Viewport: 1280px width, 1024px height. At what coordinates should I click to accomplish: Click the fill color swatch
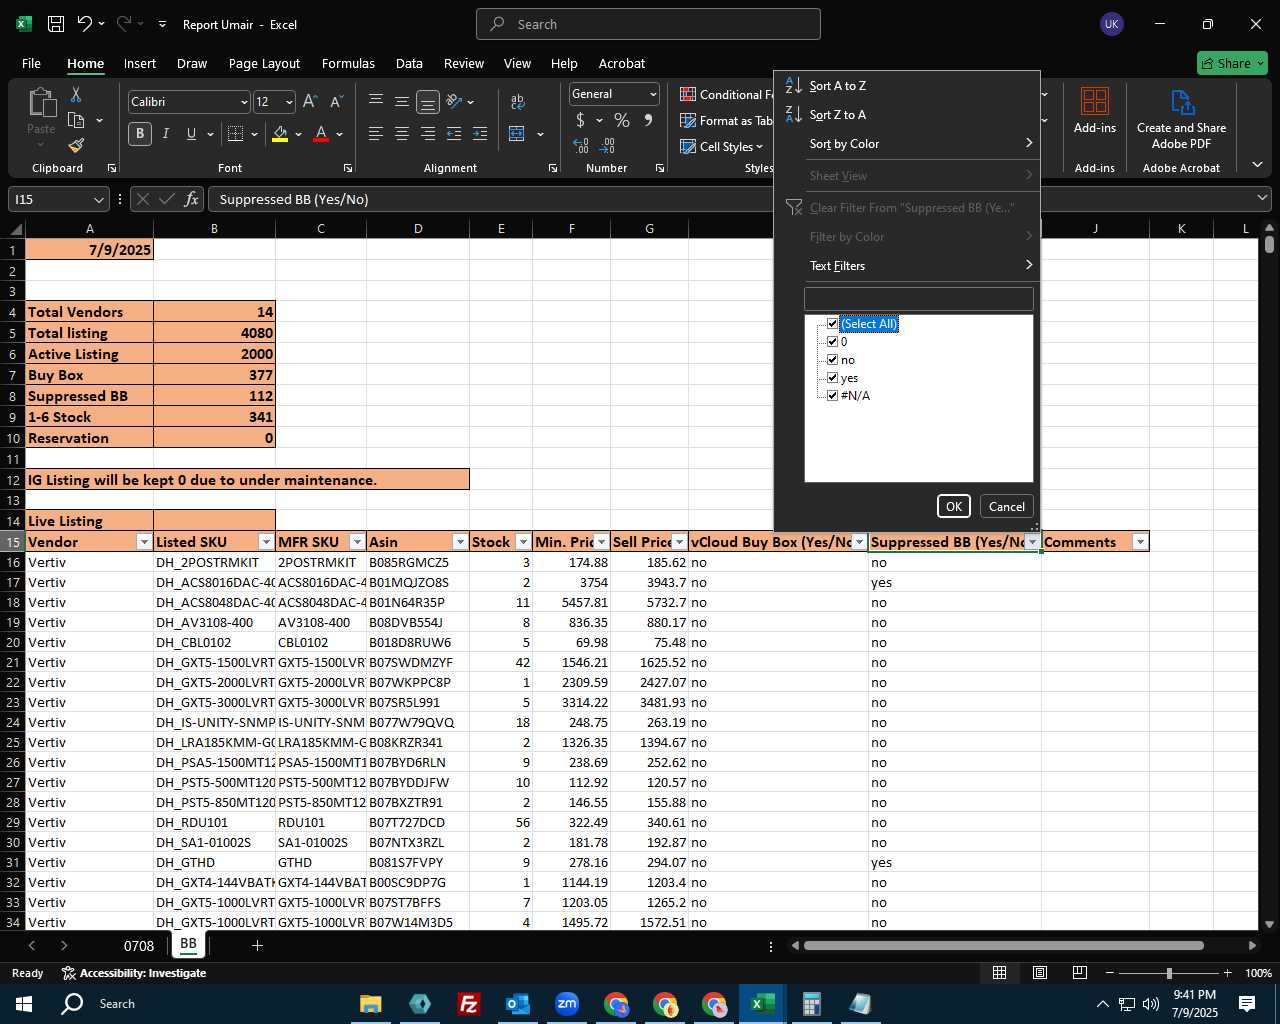click(x=280, y=133)
